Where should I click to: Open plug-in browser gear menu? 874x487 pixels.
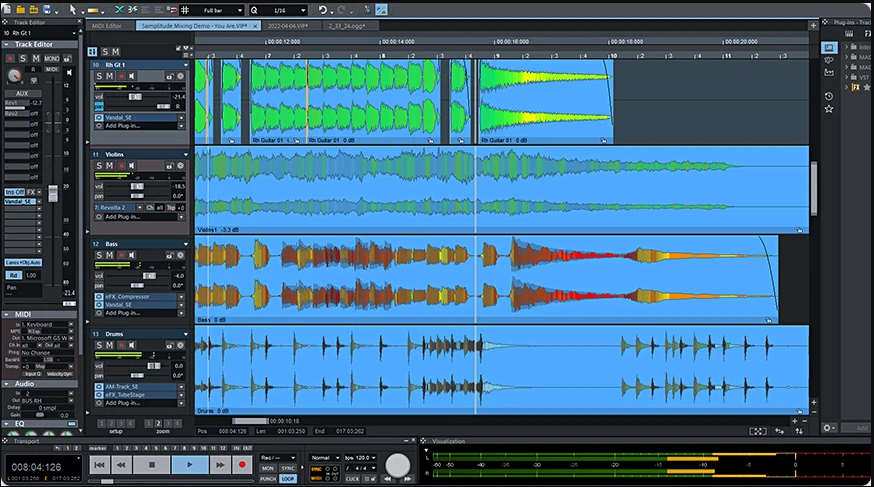point(828,428)
